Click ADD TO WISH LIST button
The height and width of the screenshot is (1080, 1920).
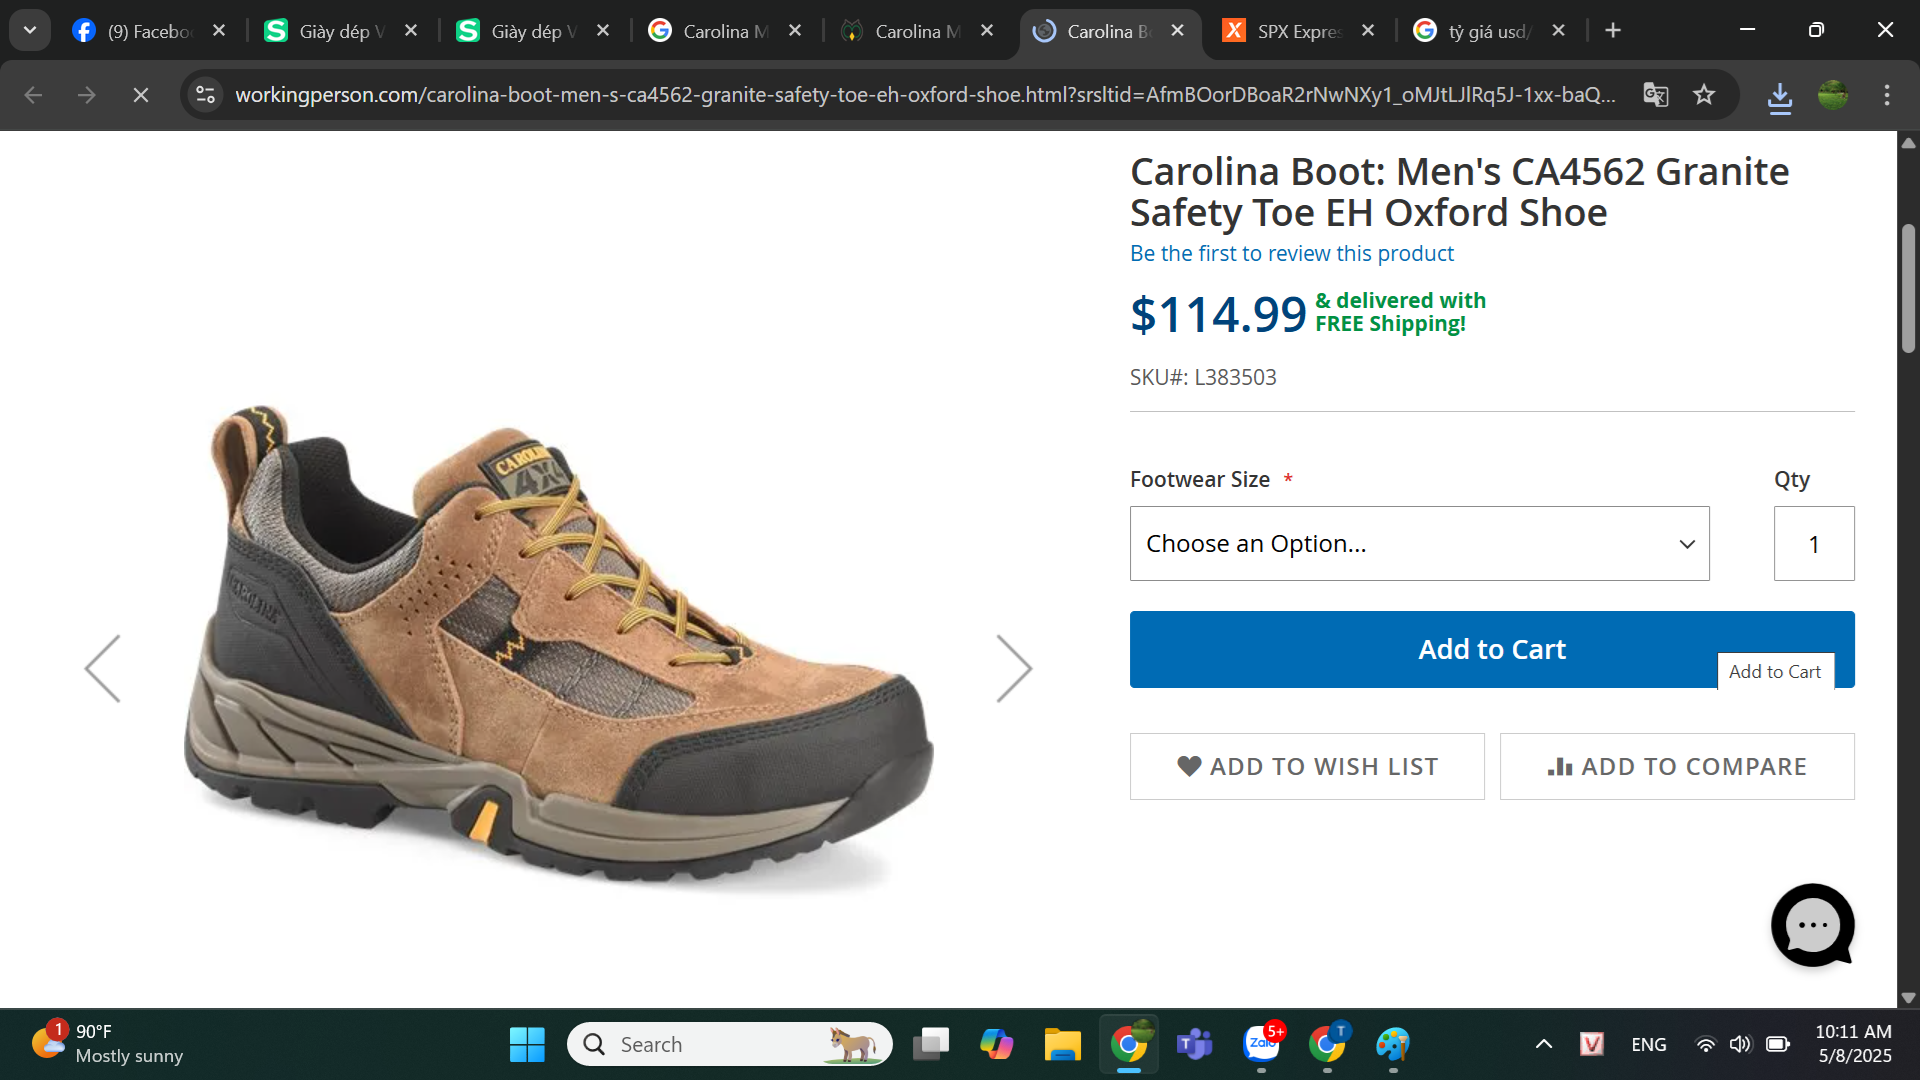(1307, 766)
